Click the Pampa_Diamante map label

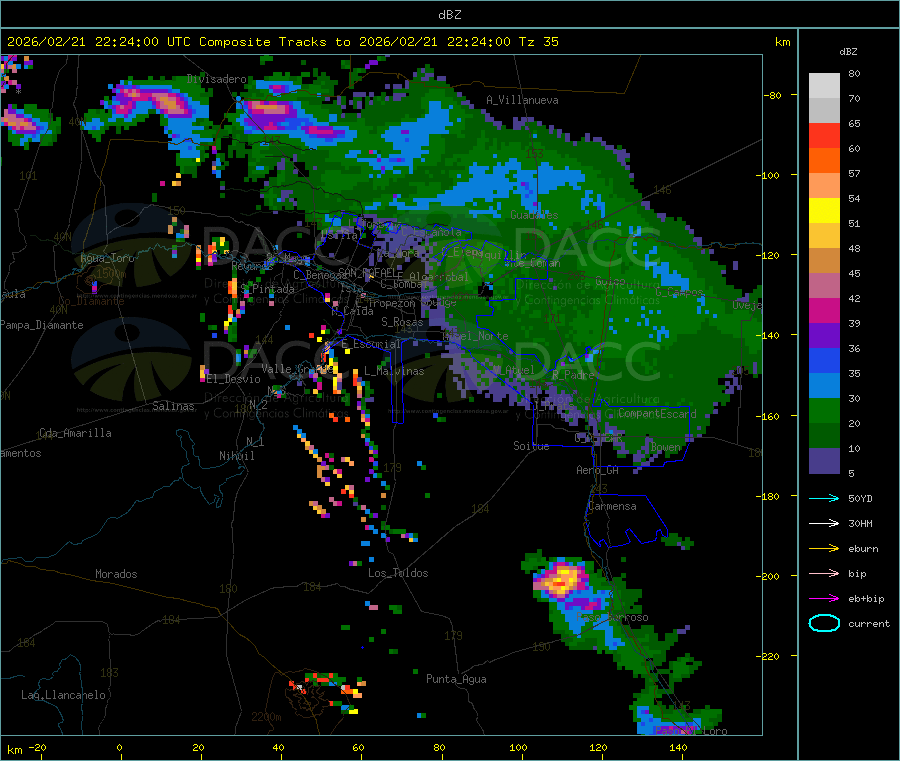(x=41, y=325)
